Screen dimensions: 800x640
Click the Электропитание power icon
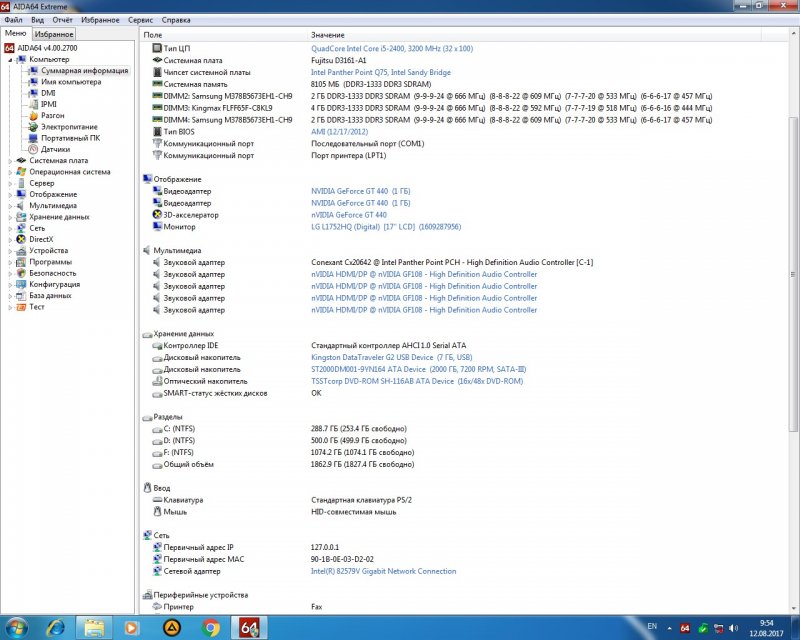(33, 127)
